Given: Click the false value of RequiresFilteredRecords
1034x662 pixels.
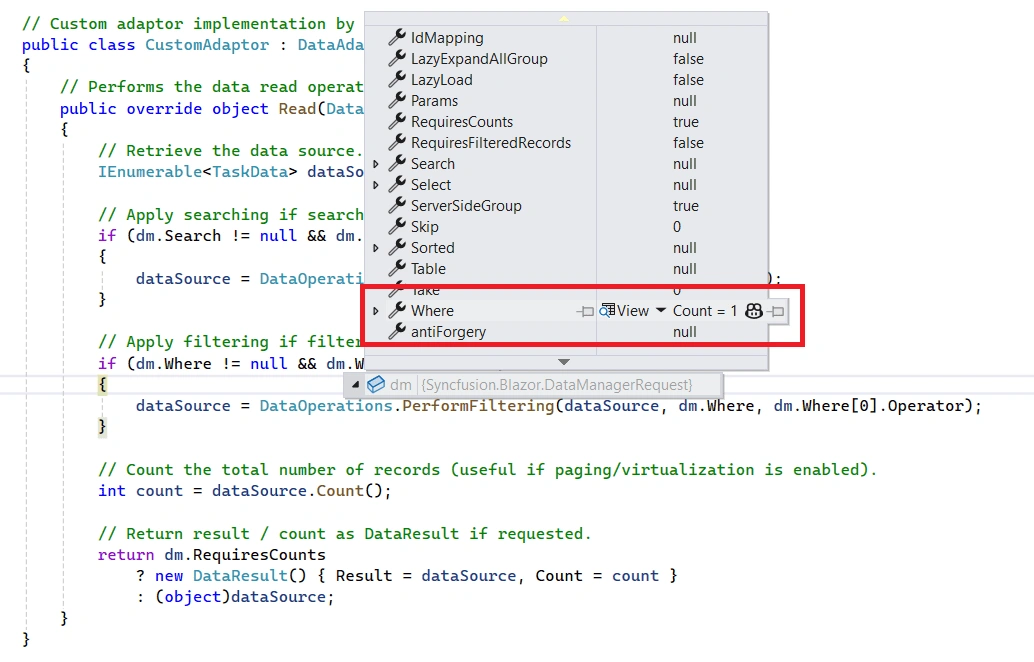Looking at the screenshot, I should point(688,142).
